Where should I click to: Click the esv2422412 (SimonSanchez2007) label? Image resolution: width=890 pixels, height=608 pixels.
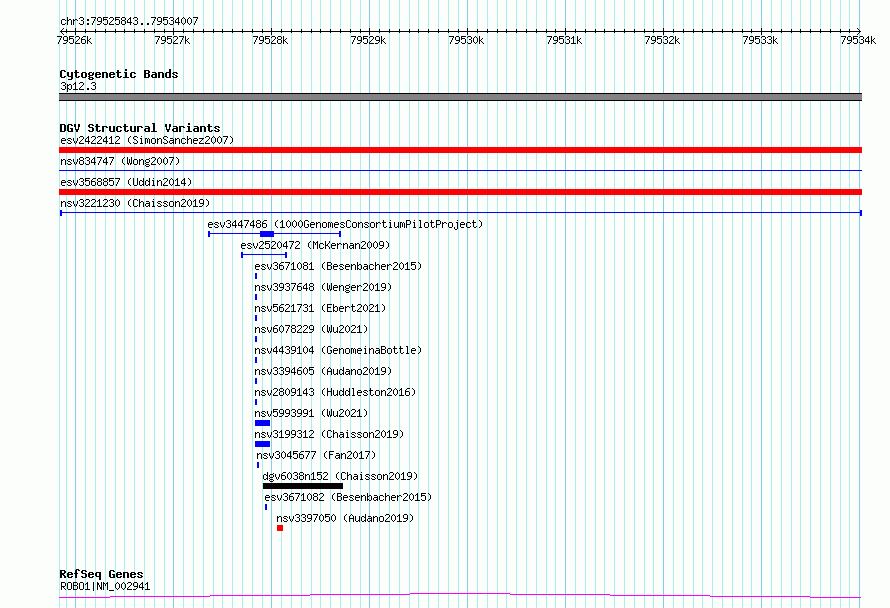click(147, 140)
